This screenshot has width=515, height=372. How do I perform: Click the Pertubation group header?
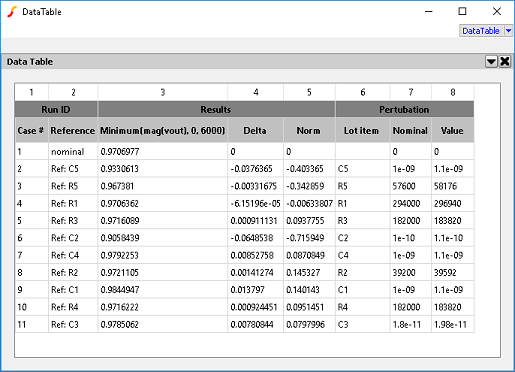(x=404, y=109)
